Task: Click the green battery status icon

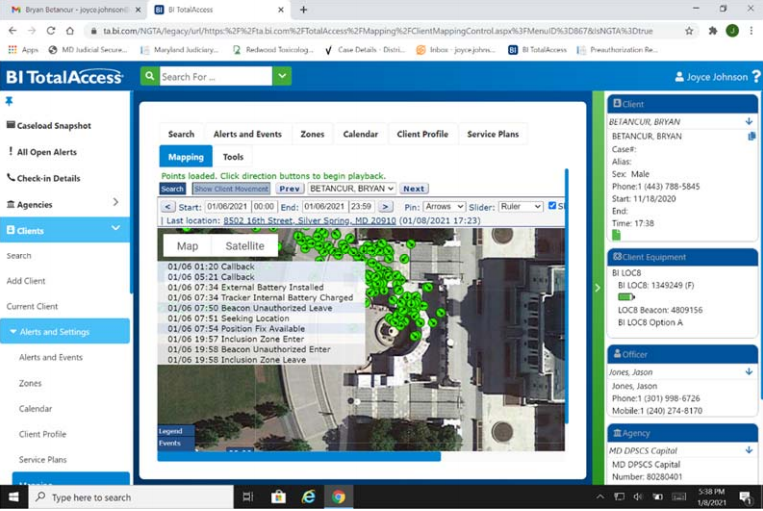Action: pos(626,297)
